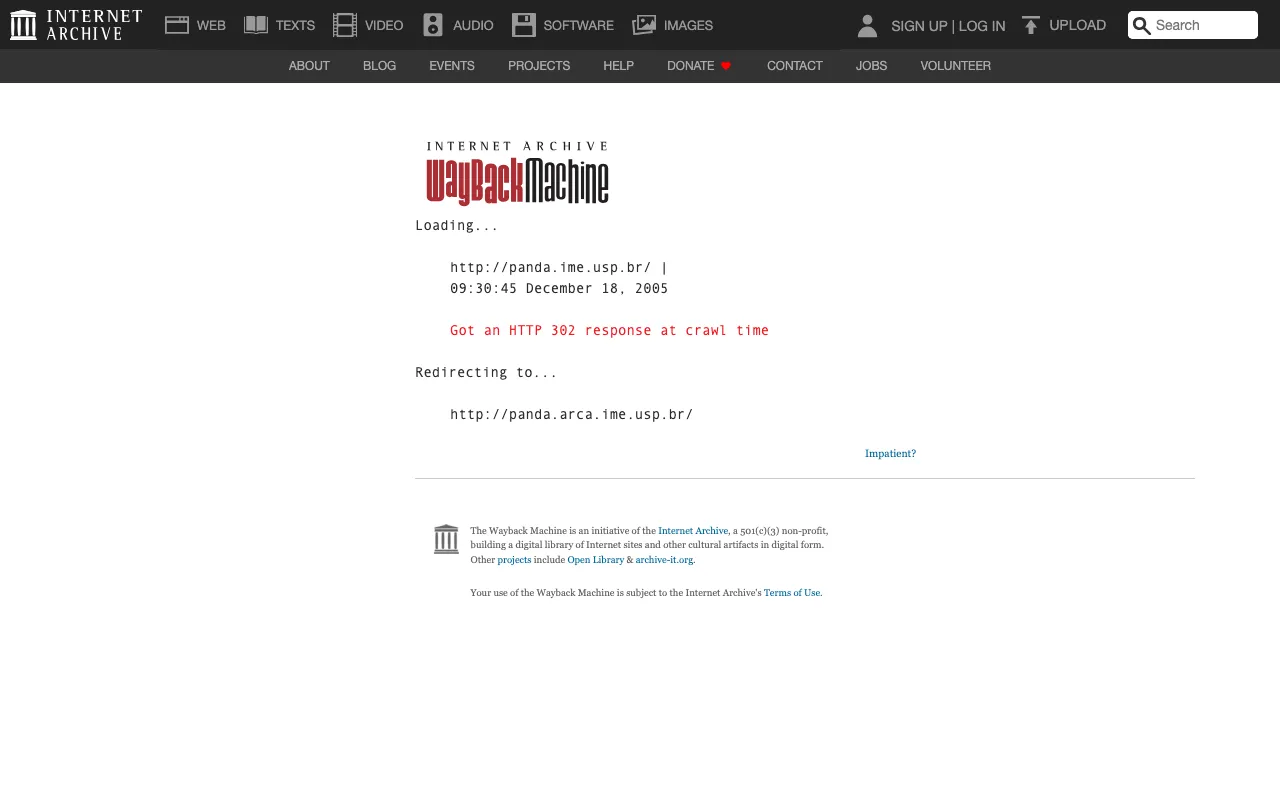
Task: Open the Software archive icon
Action: [523, 25]
